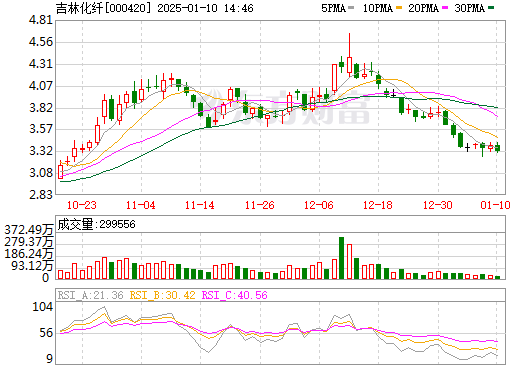Select the 01-10 date label
520x365 pixels.
point(495,205)
